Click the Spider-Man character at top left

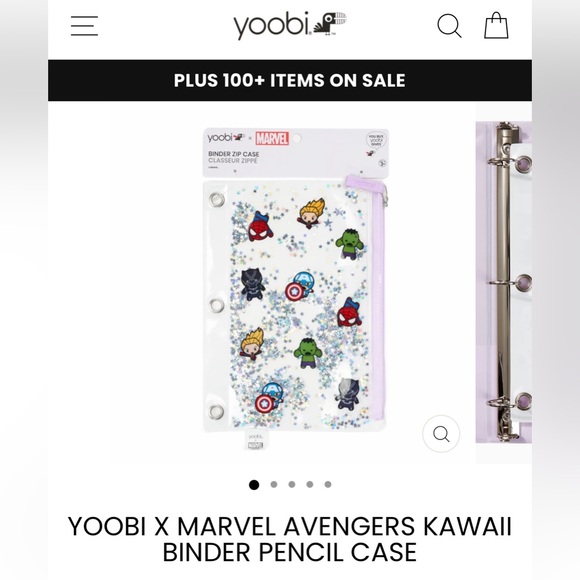pyautogui.click(x=260, y=227)
